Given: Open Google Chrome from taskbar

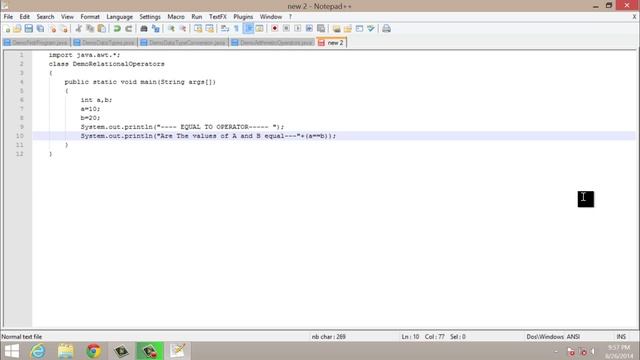Looking at the screenshot, I should 93,351.
